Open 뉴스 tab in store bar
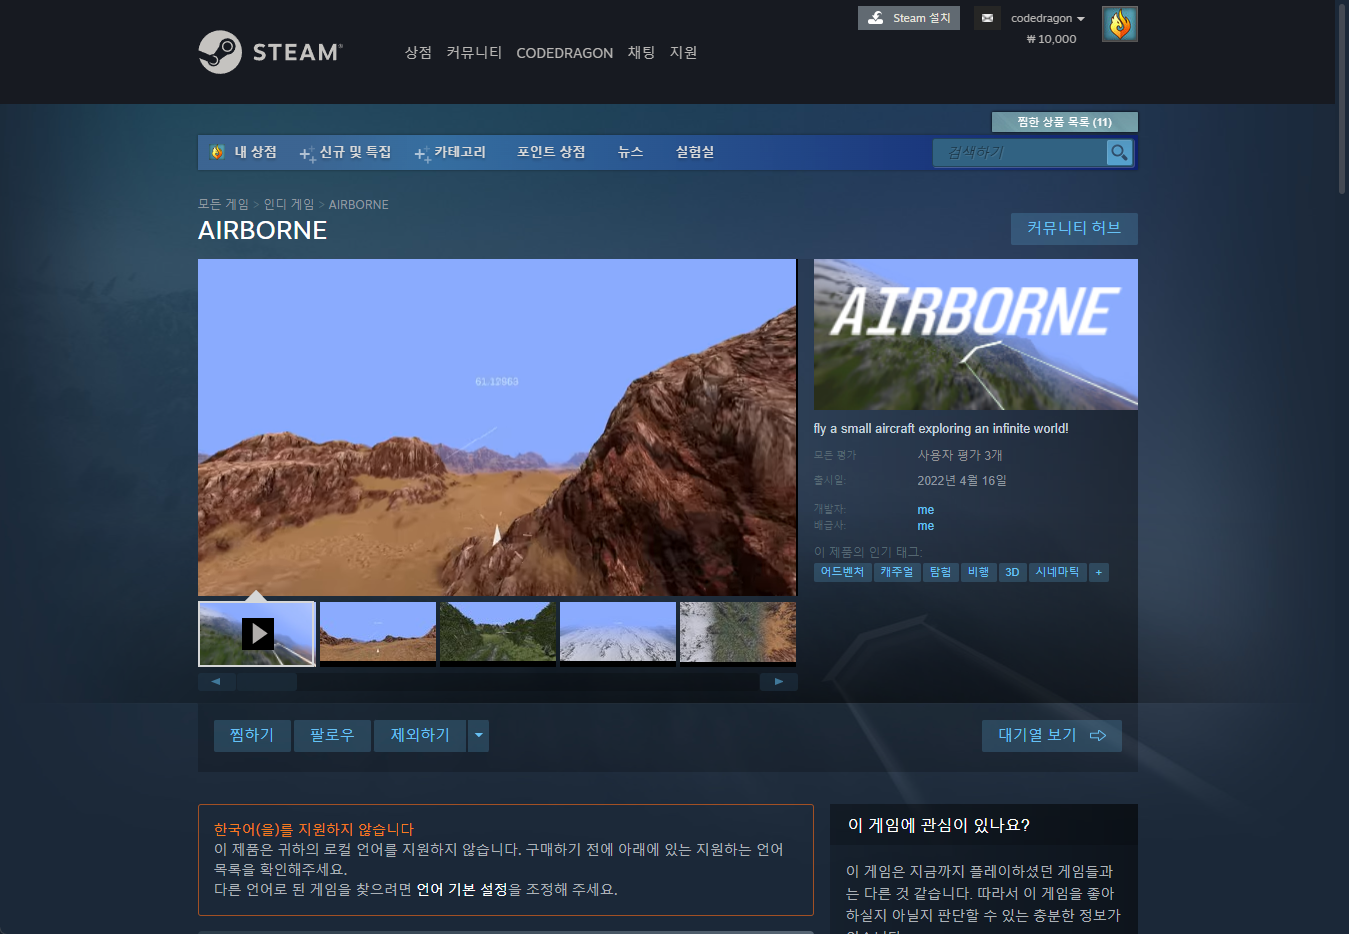Screen dimensions: 1349x934 coord(630,152)
